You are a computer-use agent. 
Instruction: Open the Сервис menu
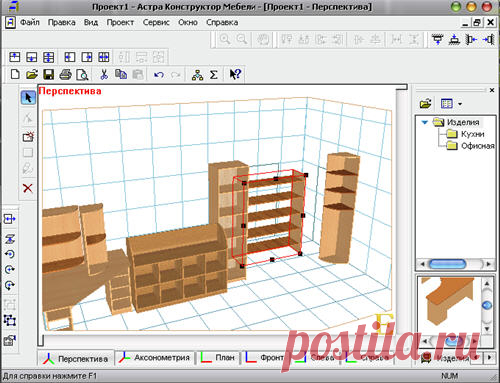point(156,23)
